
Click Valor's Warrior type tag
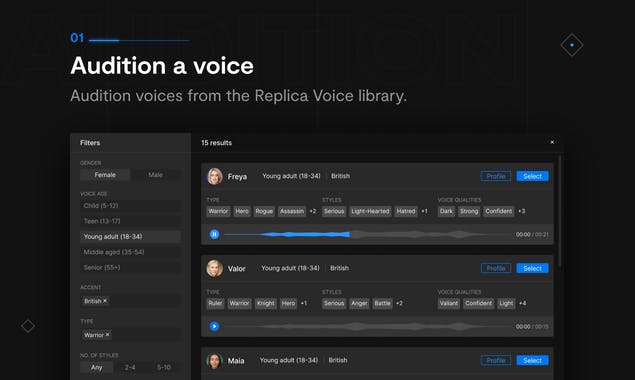coord(239,303)
